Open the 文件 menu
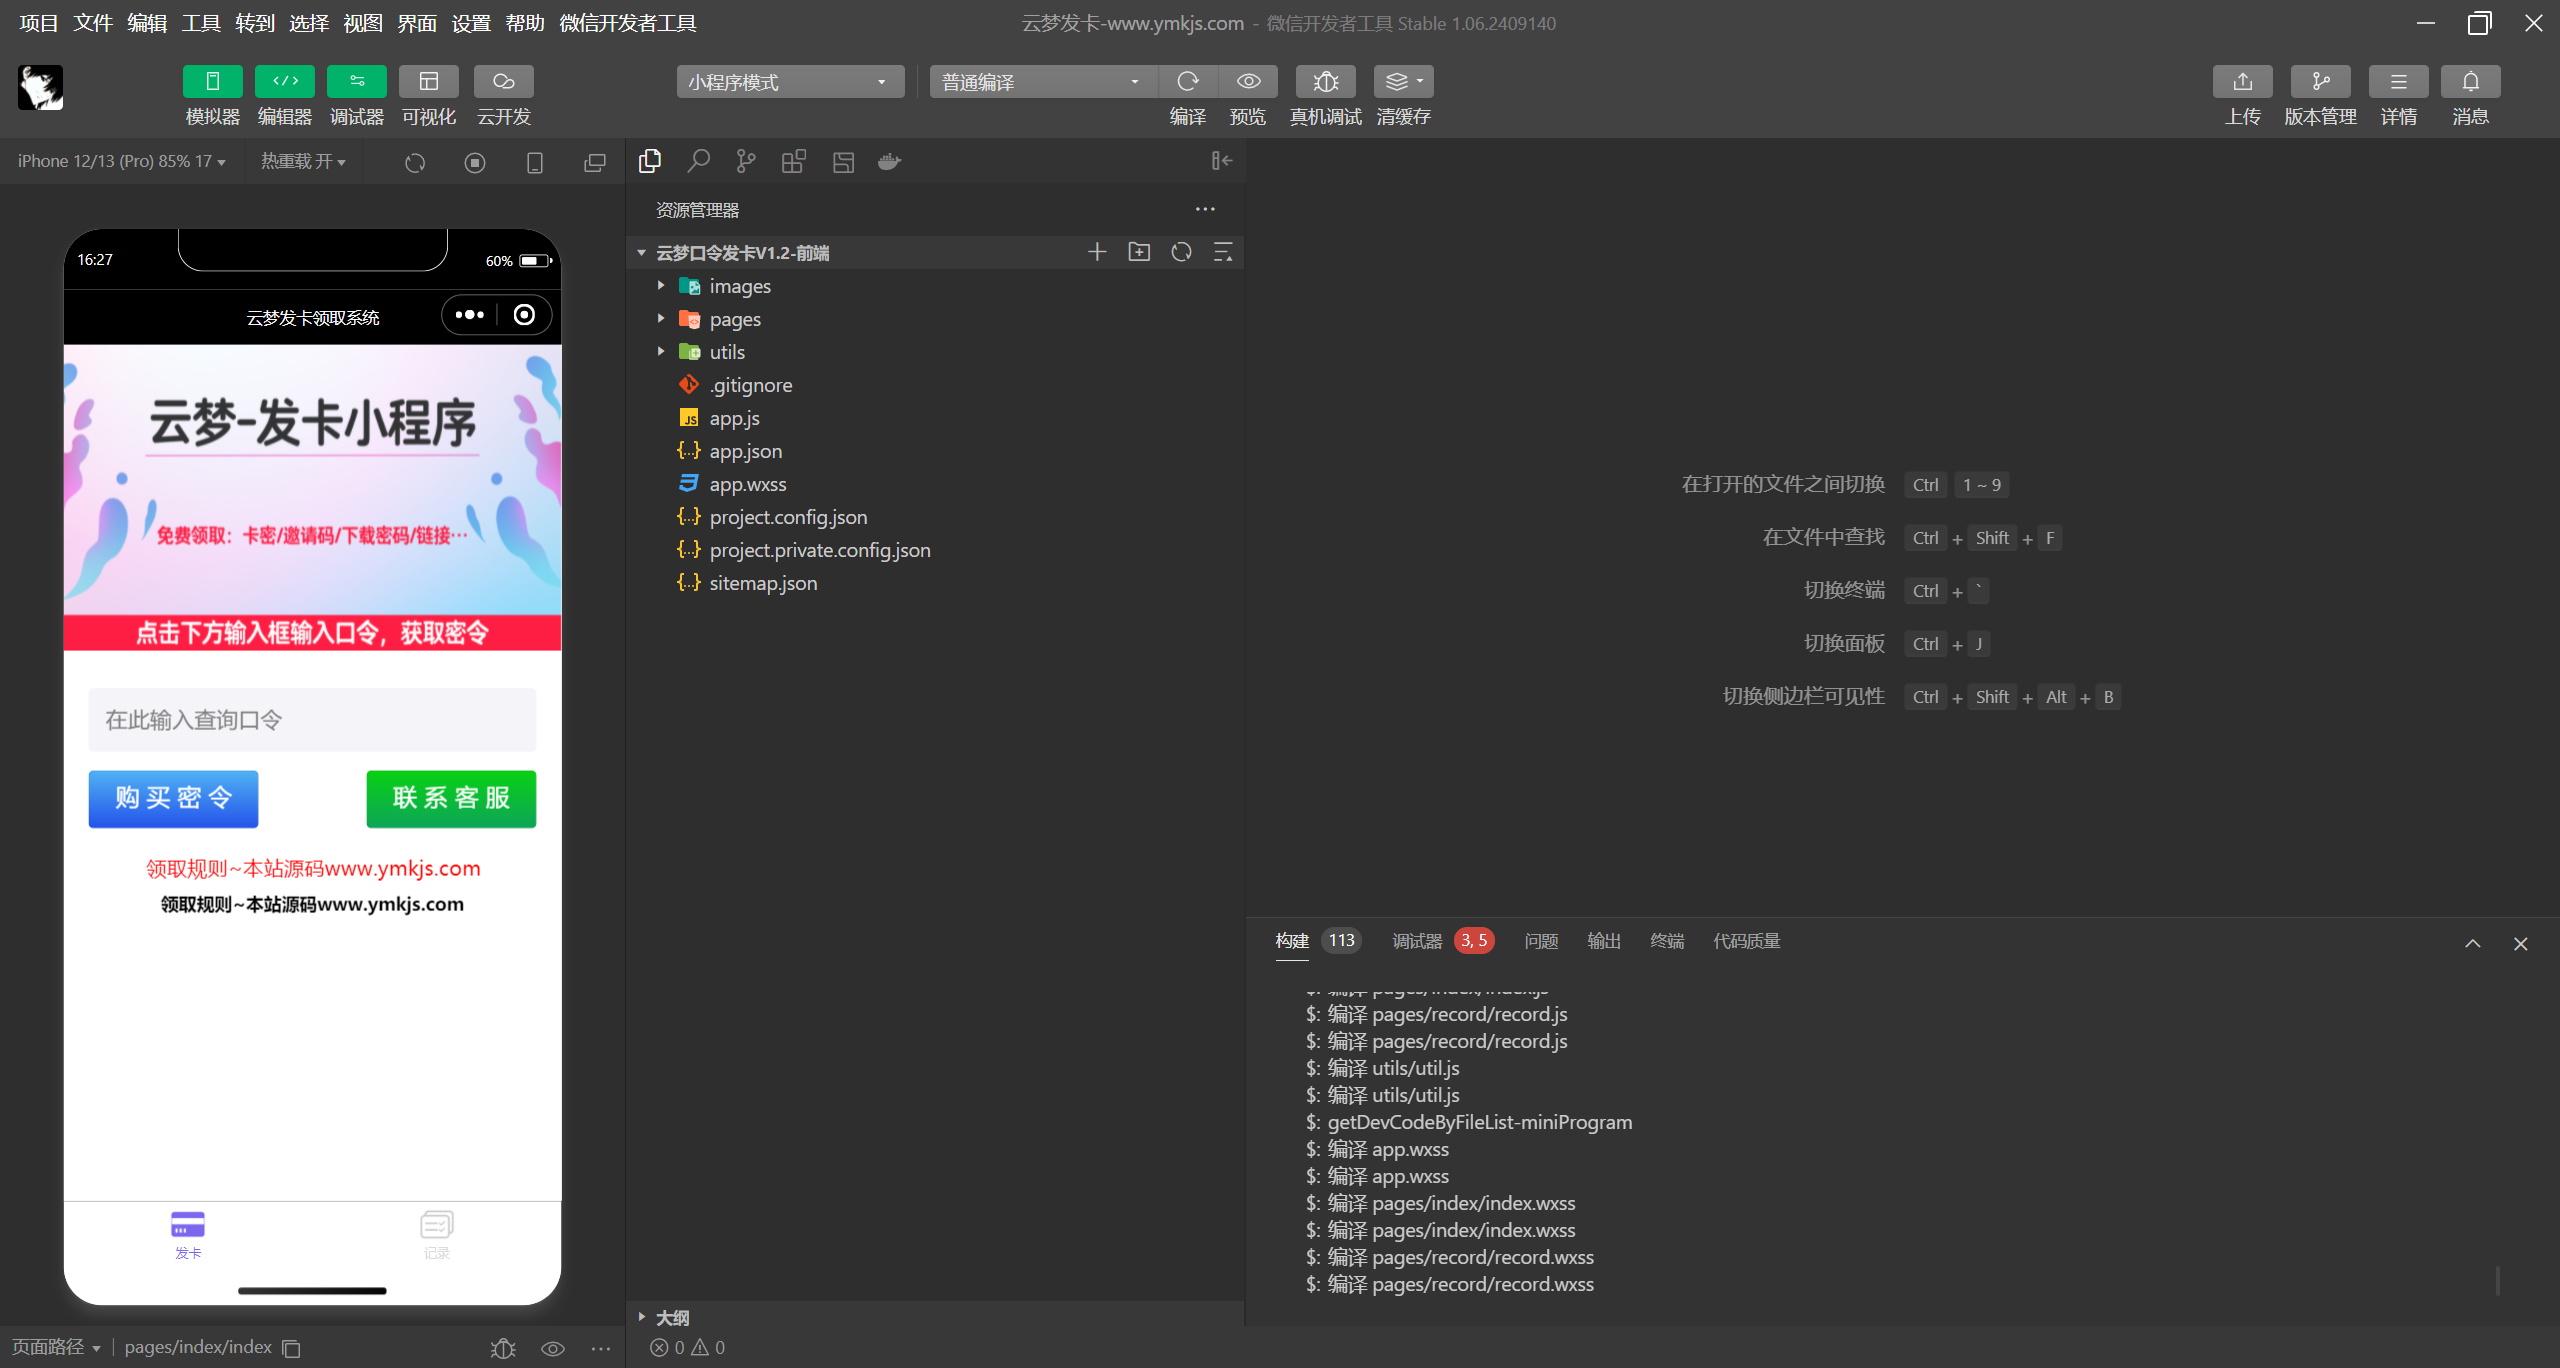Viewport: 2560px width, 1368px height. [x=92, y=23]
